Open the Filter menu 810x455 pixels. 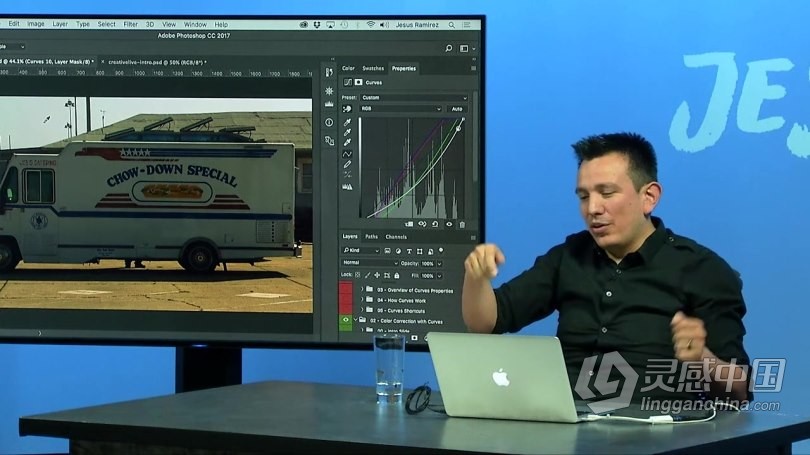click(130, 24)
